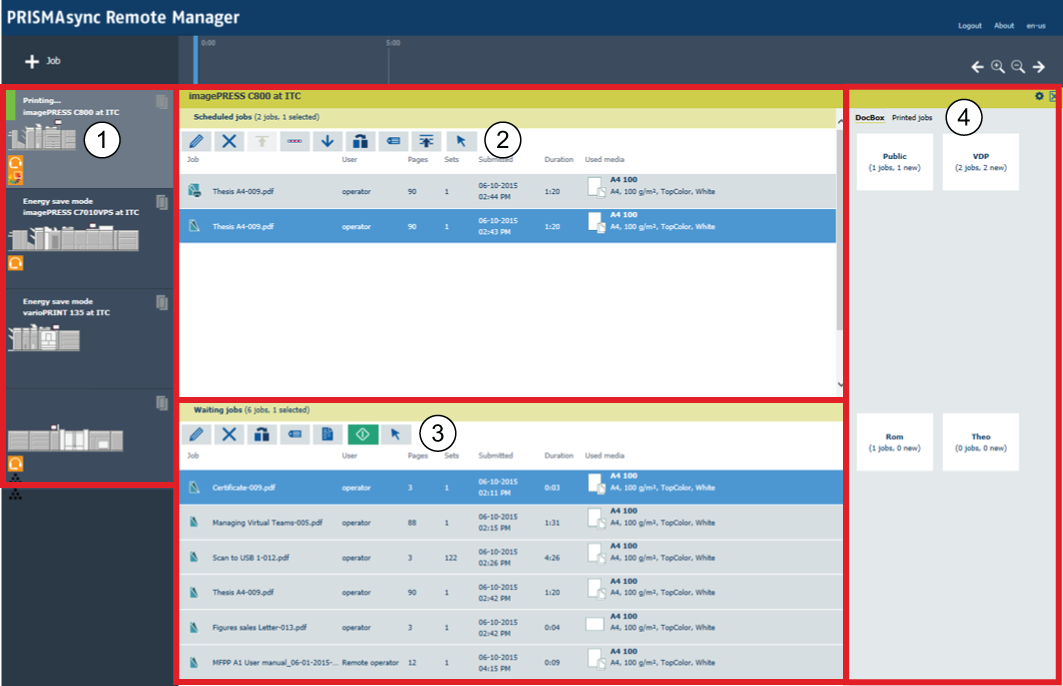Click Logout in the header
The width and height of the screenshot is (1063, 686).
(969, 26)
